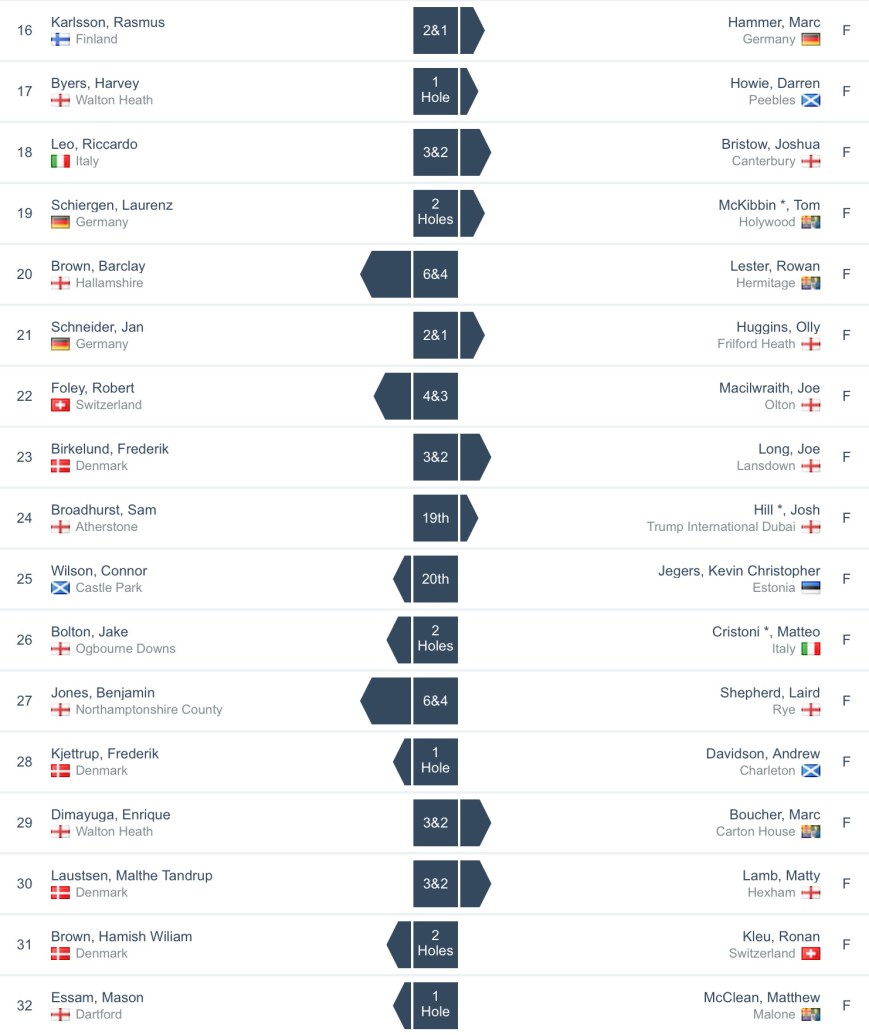Click the Scotland flag beside Howie, Darren
This screenshot has width=869, height=1035.
810,101
